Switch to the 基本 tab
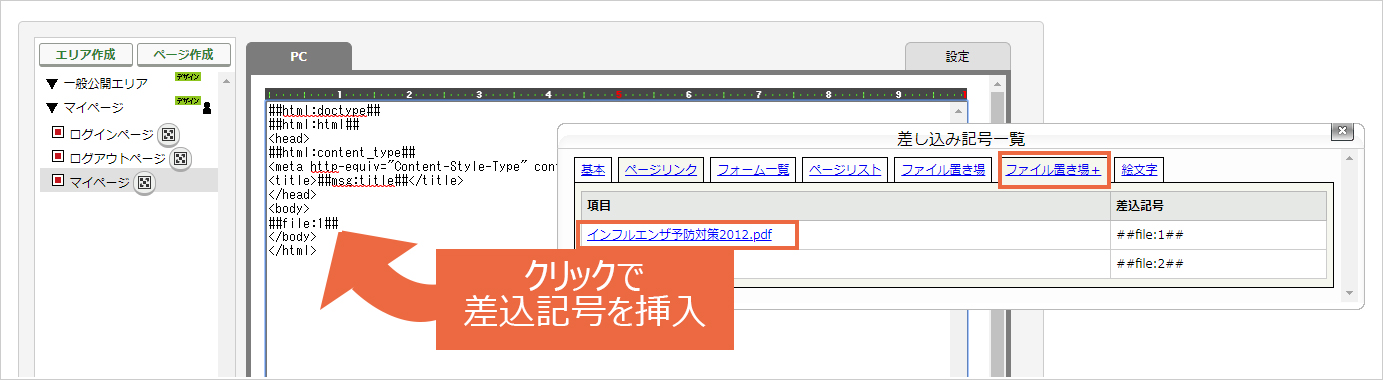Screen dimensions: 1383x380 click(592, 170)
